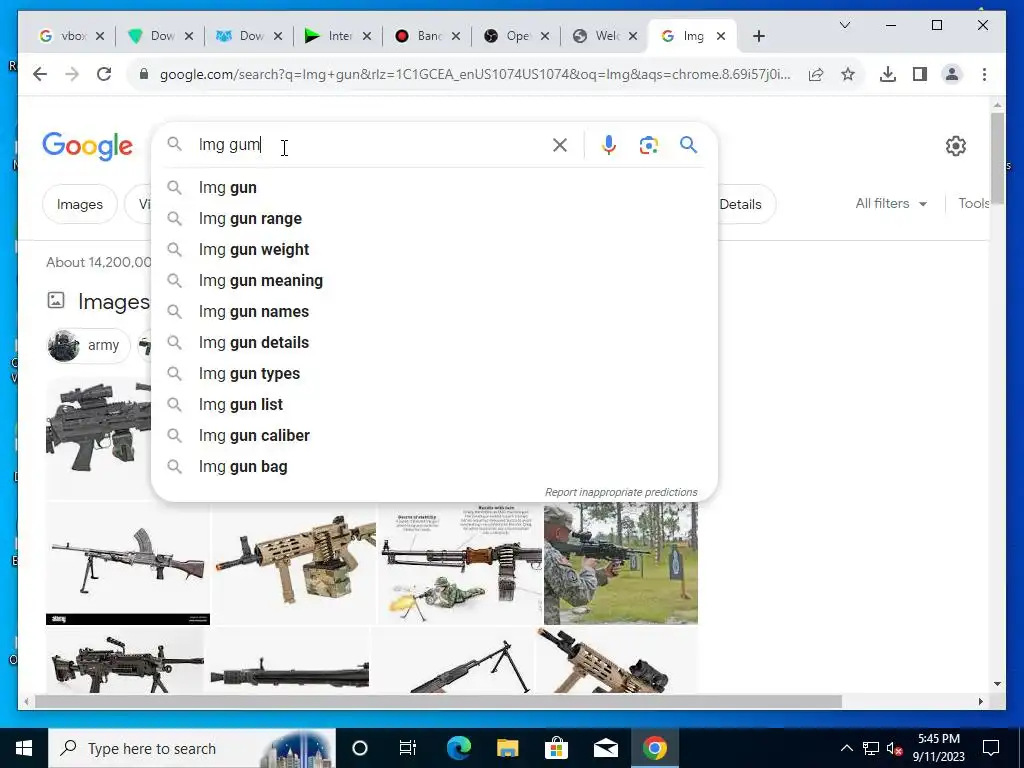Image resolution: width=1024 pixels, height=768 pixels.
Task: Go to the Google logo homepage
Action: click(88, 146)
